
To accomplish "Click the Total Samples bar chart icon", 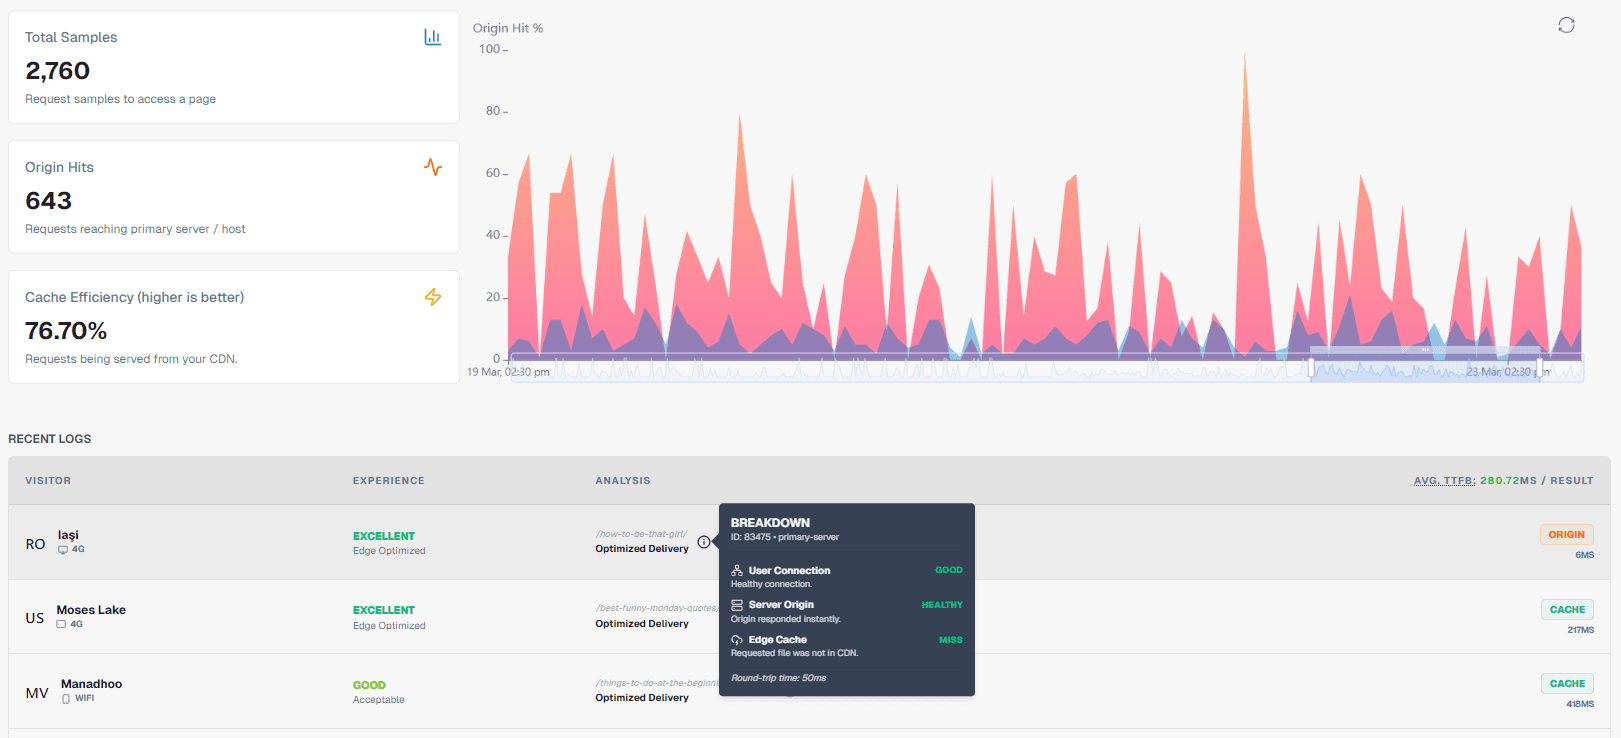I will pos(432,37).
